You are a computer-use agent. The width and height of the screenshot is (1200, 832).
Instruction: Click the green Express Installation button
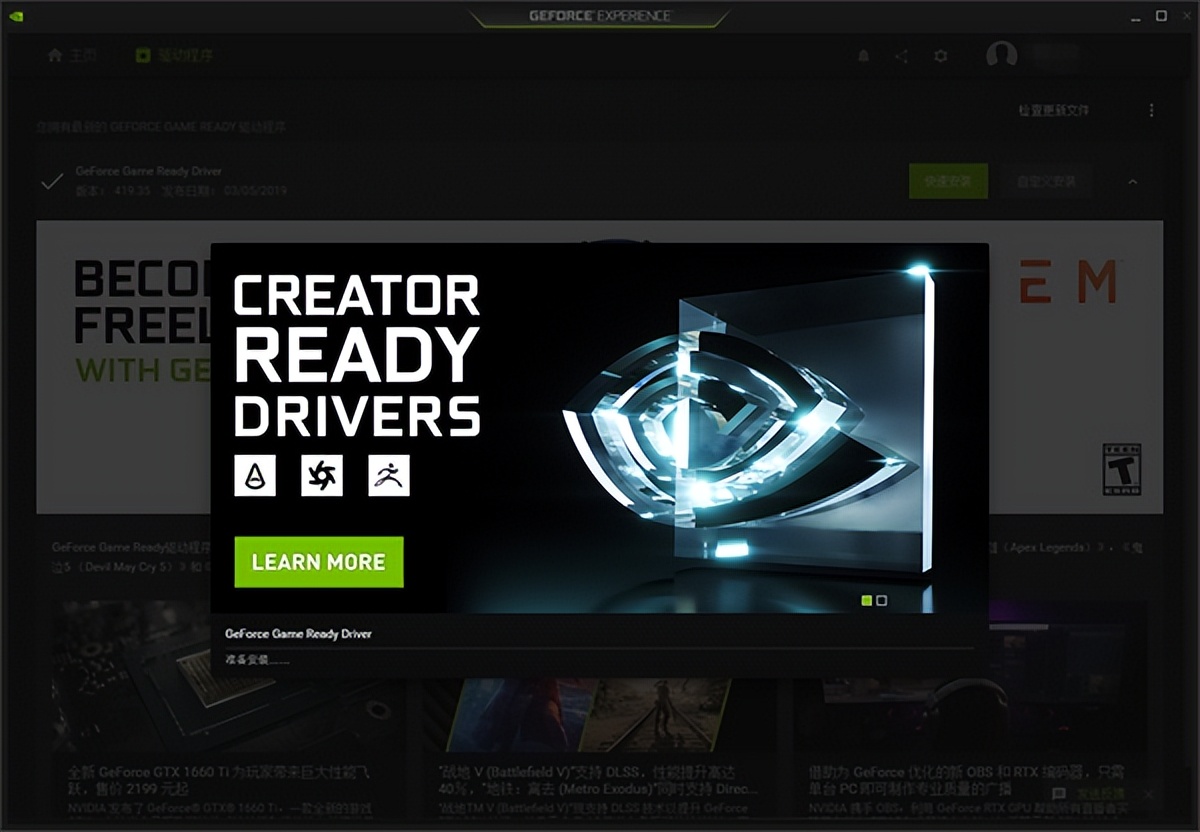pyautogui.click(x=948, y=181)
